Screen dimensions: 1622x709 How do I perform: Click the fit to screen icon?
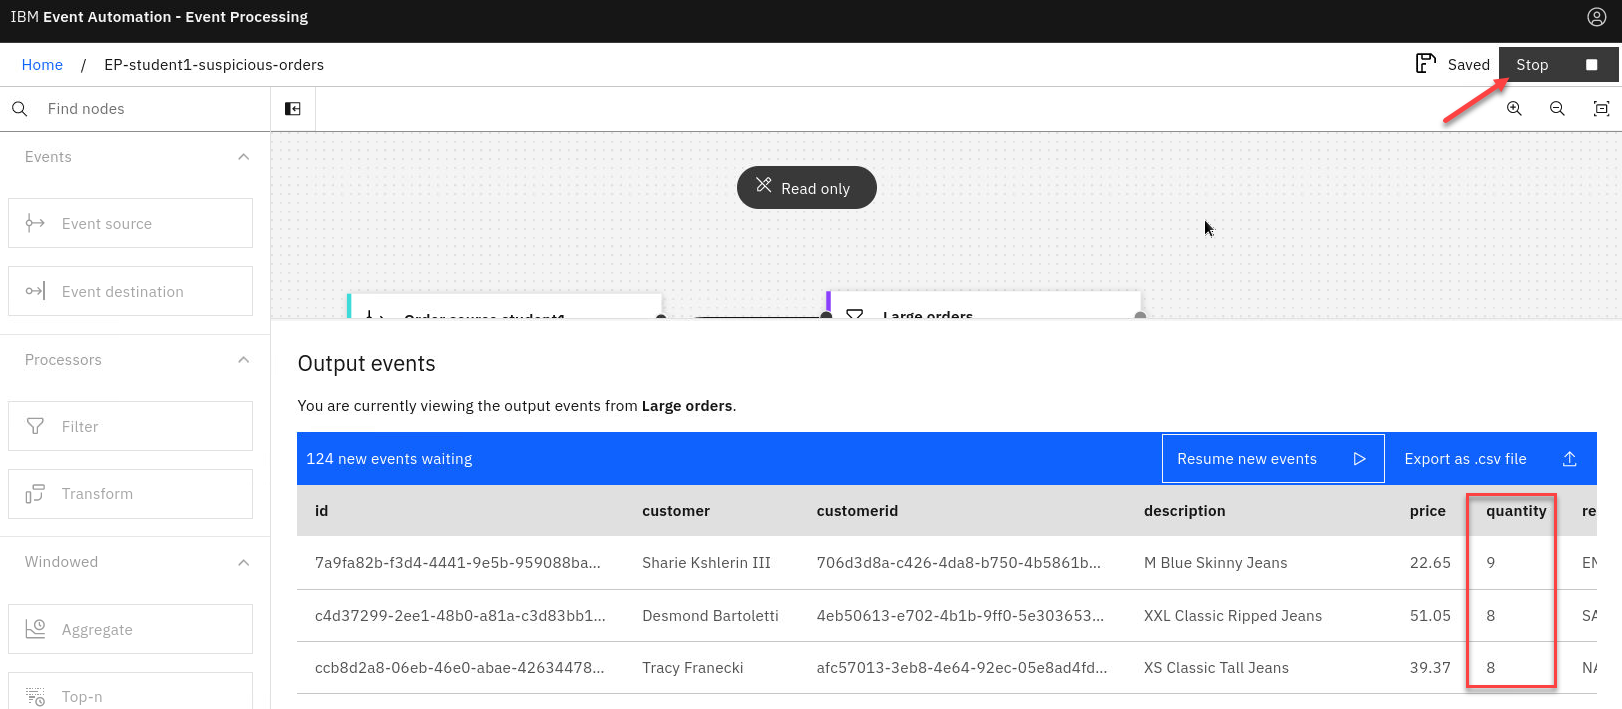[x=1601, y=109]
